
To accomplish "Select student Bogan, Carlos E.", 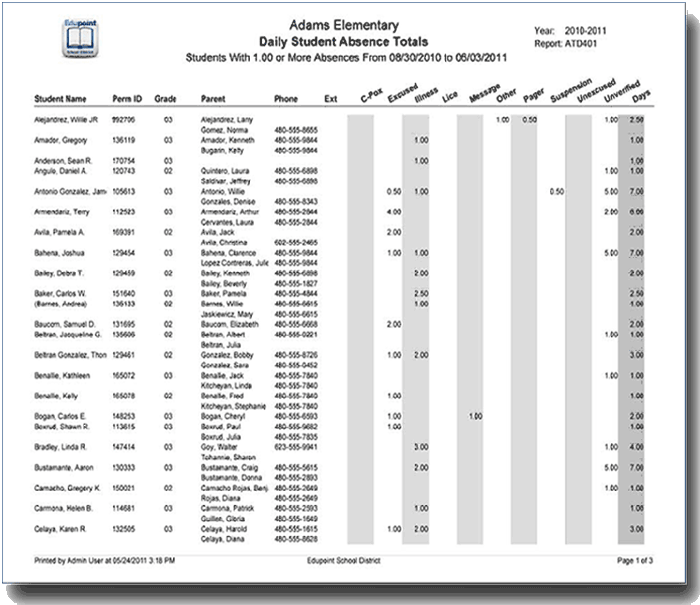I will 60,416.
